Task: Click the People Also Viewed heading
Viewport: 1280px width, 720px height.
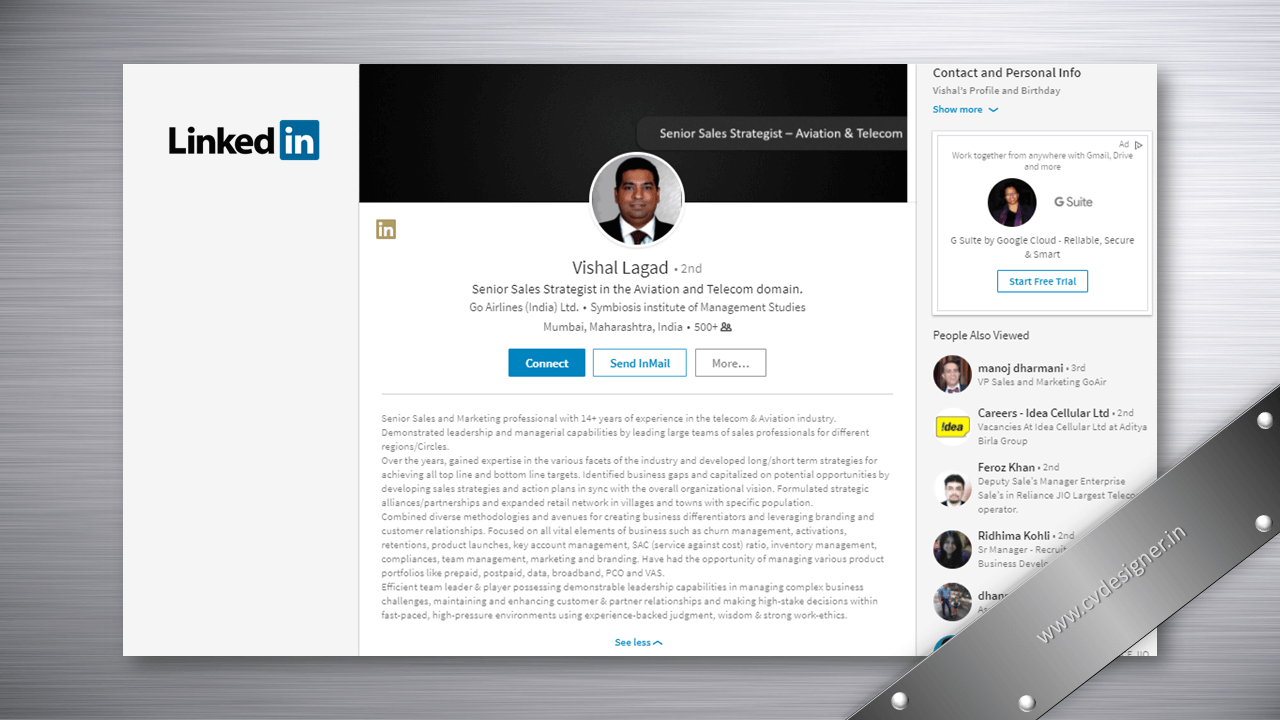Action: tap(981, 336)
